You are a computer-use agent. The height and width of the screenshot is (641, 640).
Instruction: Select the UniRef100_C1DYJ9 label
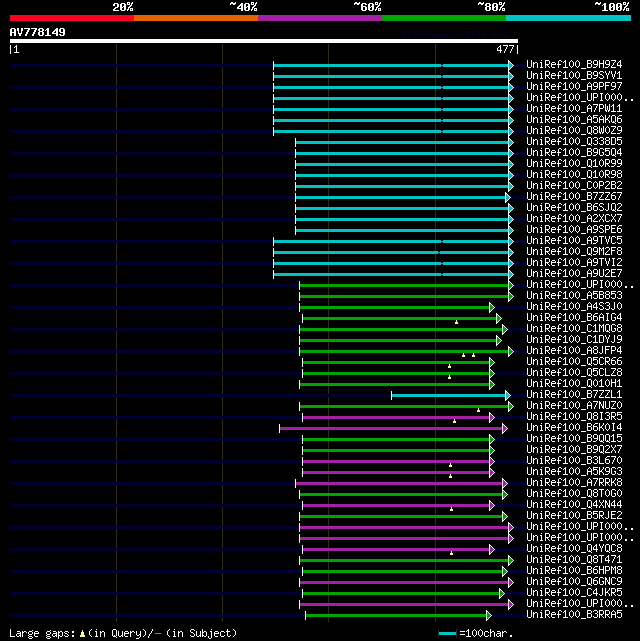pos(574,340)
